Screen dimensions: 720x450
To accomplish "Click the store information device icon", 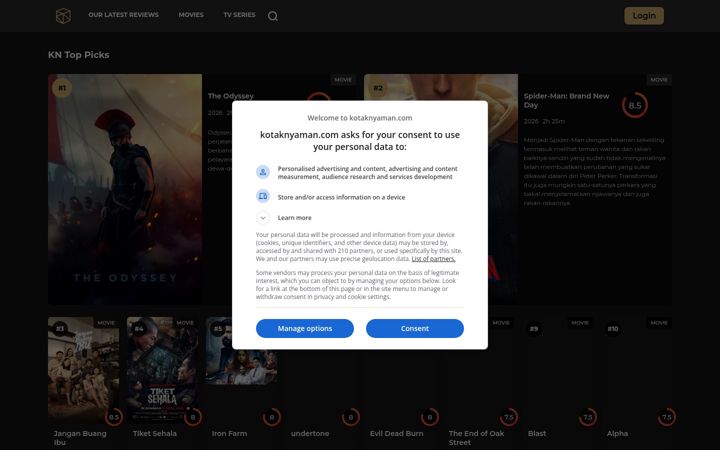I will coord(263,197).
